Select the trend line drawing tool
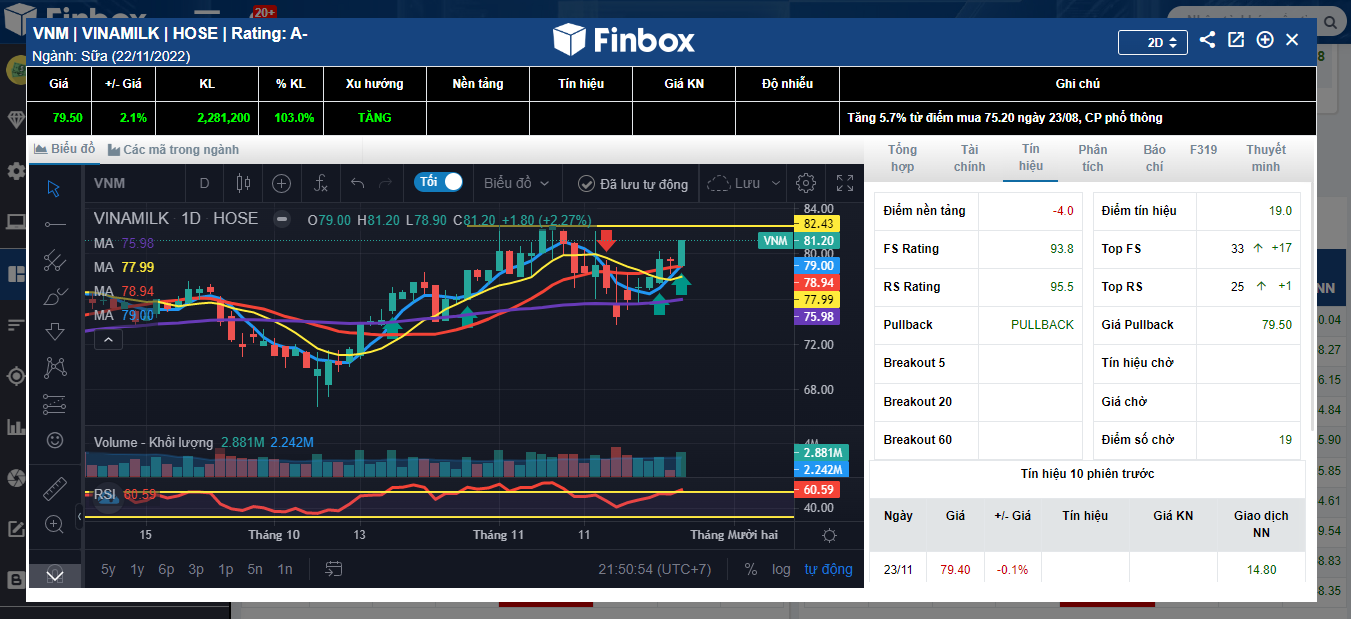Screen dimensions: 1351x619 click(55, 225)
